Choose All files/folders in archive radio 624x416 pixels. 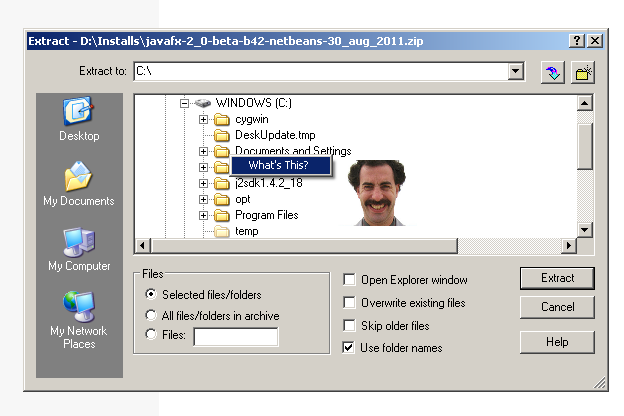point(151,316)
